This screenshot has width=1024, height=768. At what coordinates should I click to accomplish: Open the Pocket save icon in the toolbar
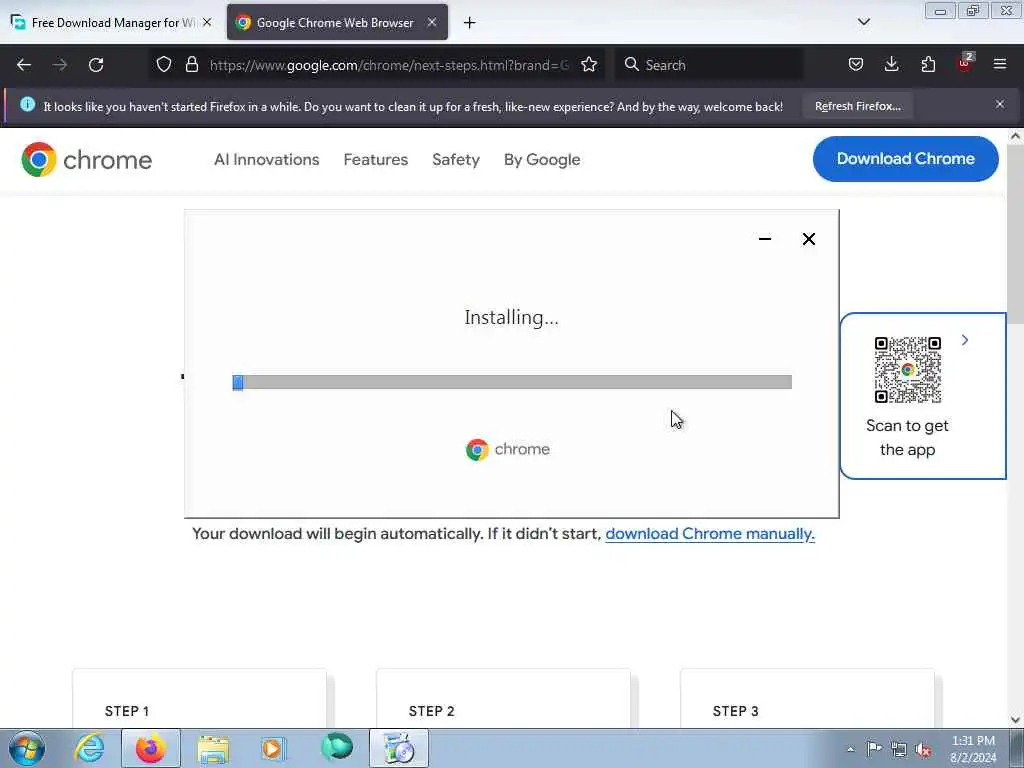(856, 64)
